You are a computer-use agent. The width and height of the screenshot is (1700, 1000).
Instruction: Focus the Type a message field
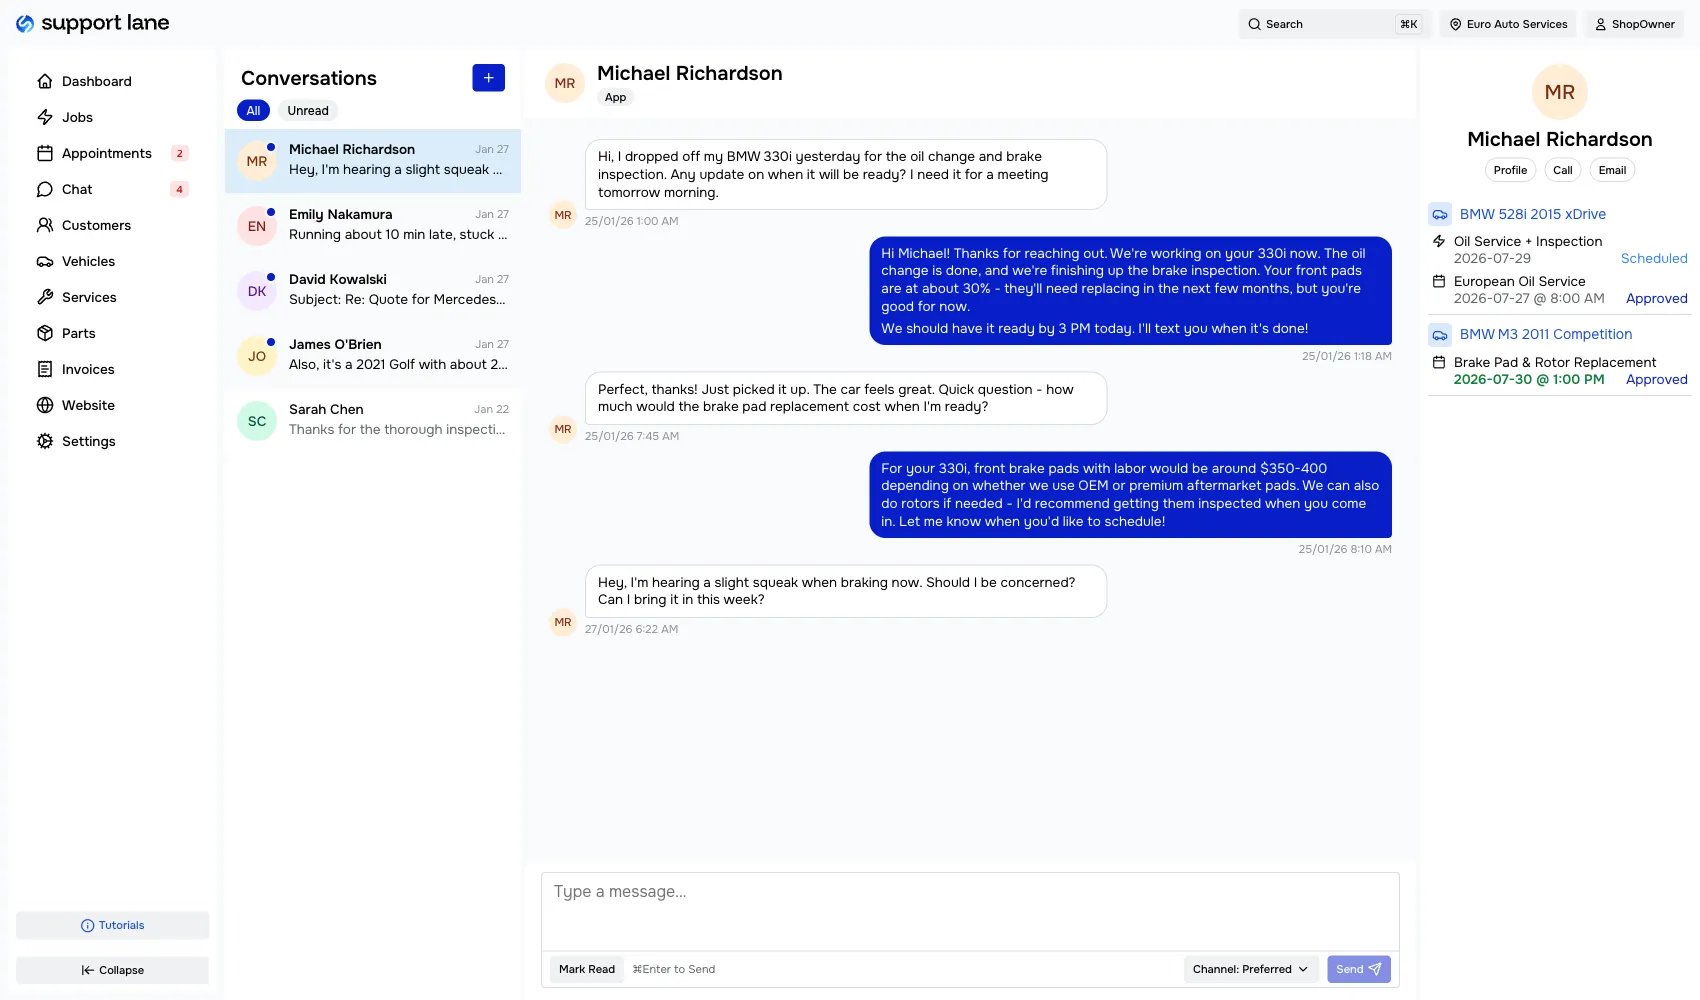click(x=970, y=911)
